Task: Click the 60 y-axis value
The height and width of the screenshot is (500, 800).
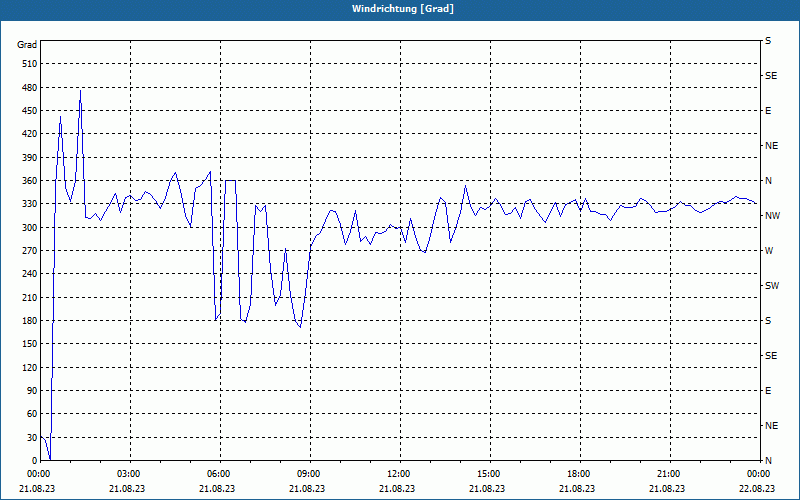Action: [x=32, y=413]
